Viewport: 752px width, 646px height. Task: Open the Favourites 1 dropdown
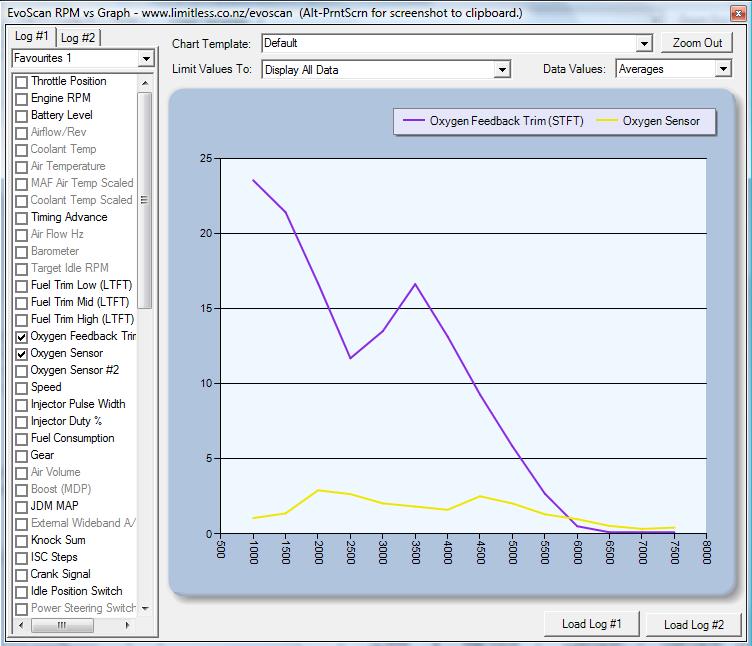coord(146,59)
